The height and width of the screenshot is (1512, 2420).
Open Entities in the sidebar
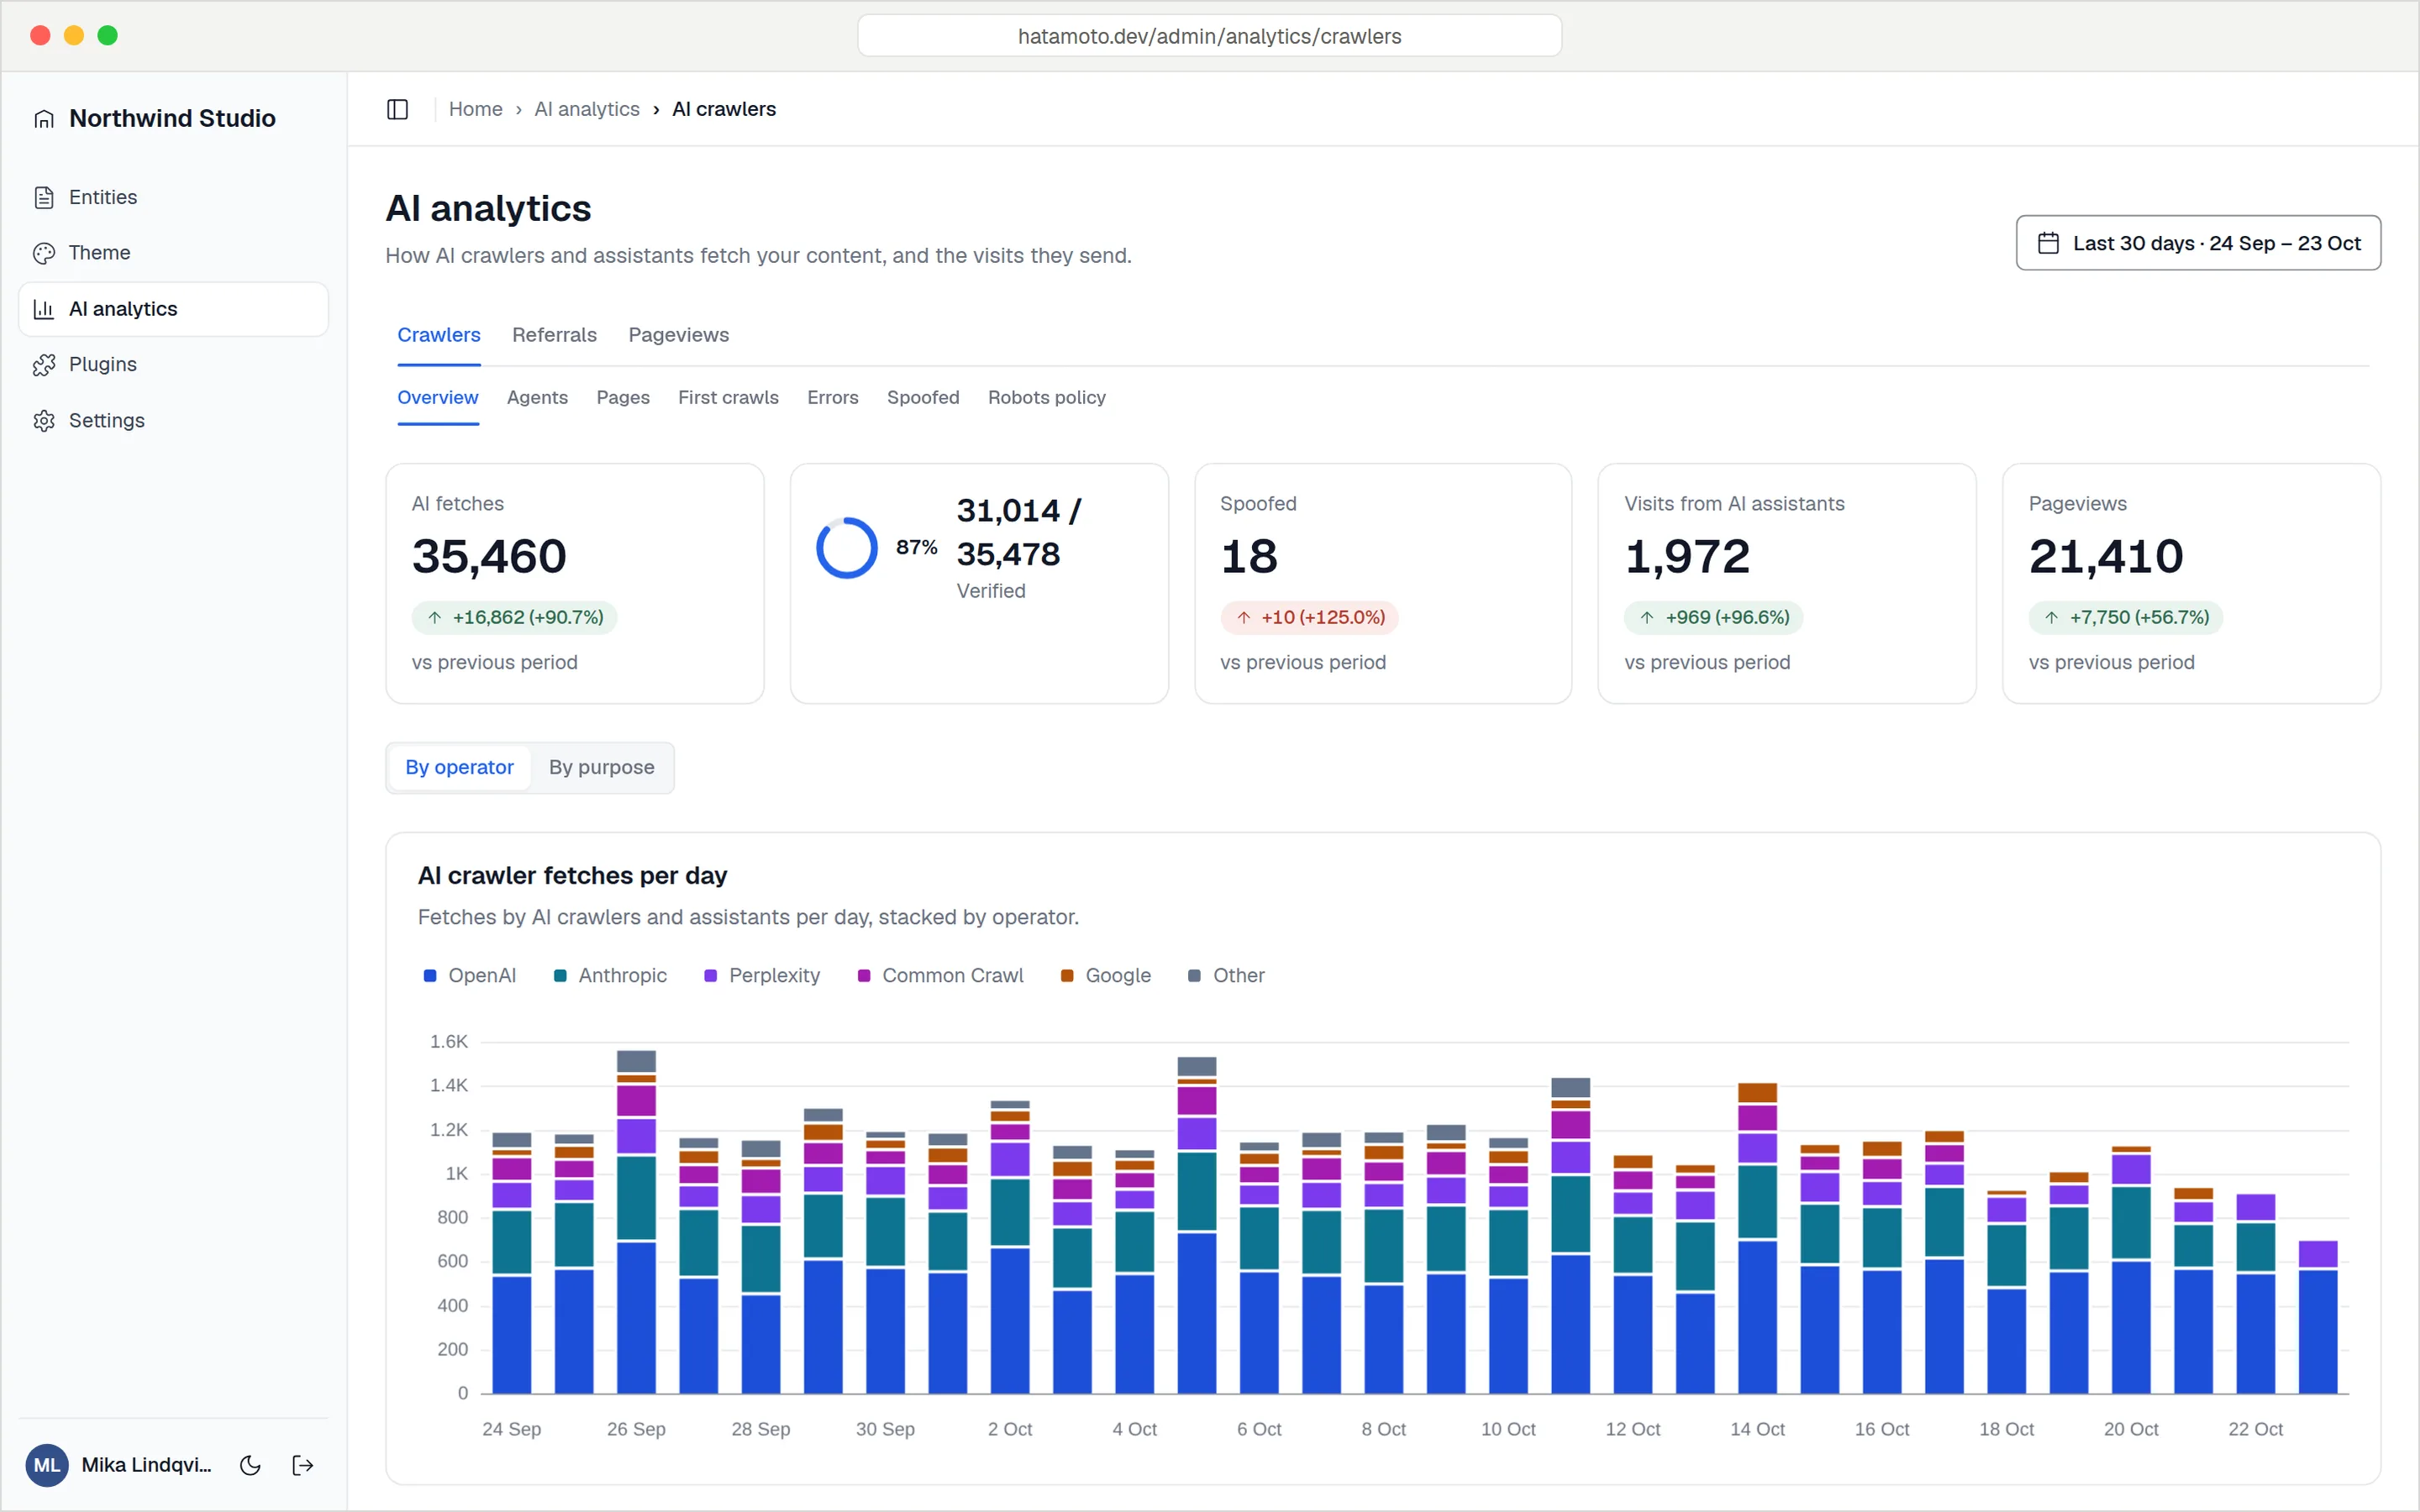(x=173, y=197)
